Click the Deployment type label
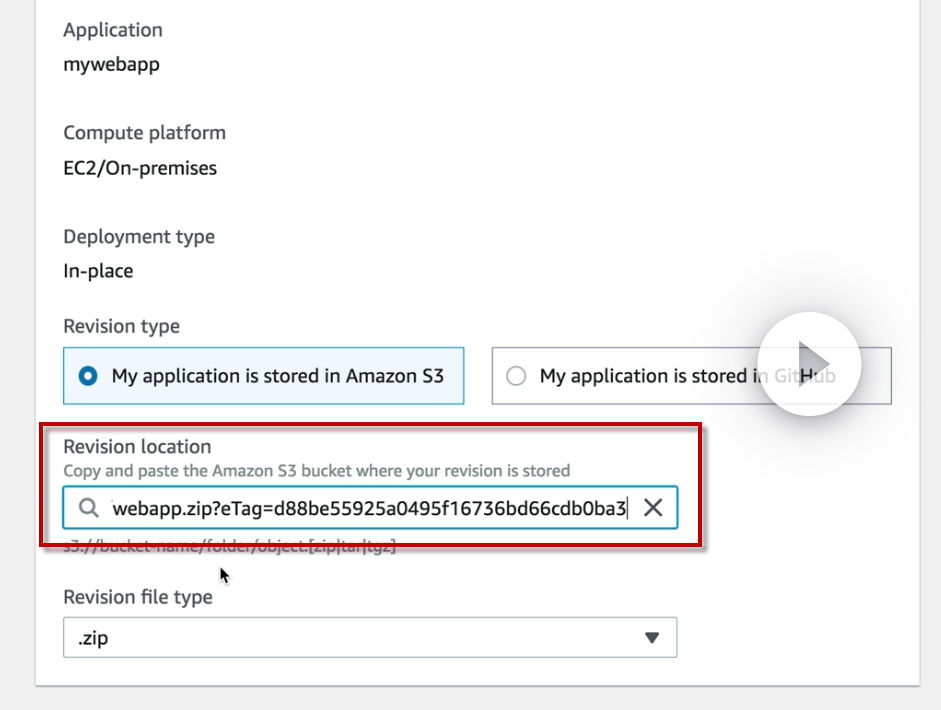This screenshot has width=941, height=710. point(139,237)
